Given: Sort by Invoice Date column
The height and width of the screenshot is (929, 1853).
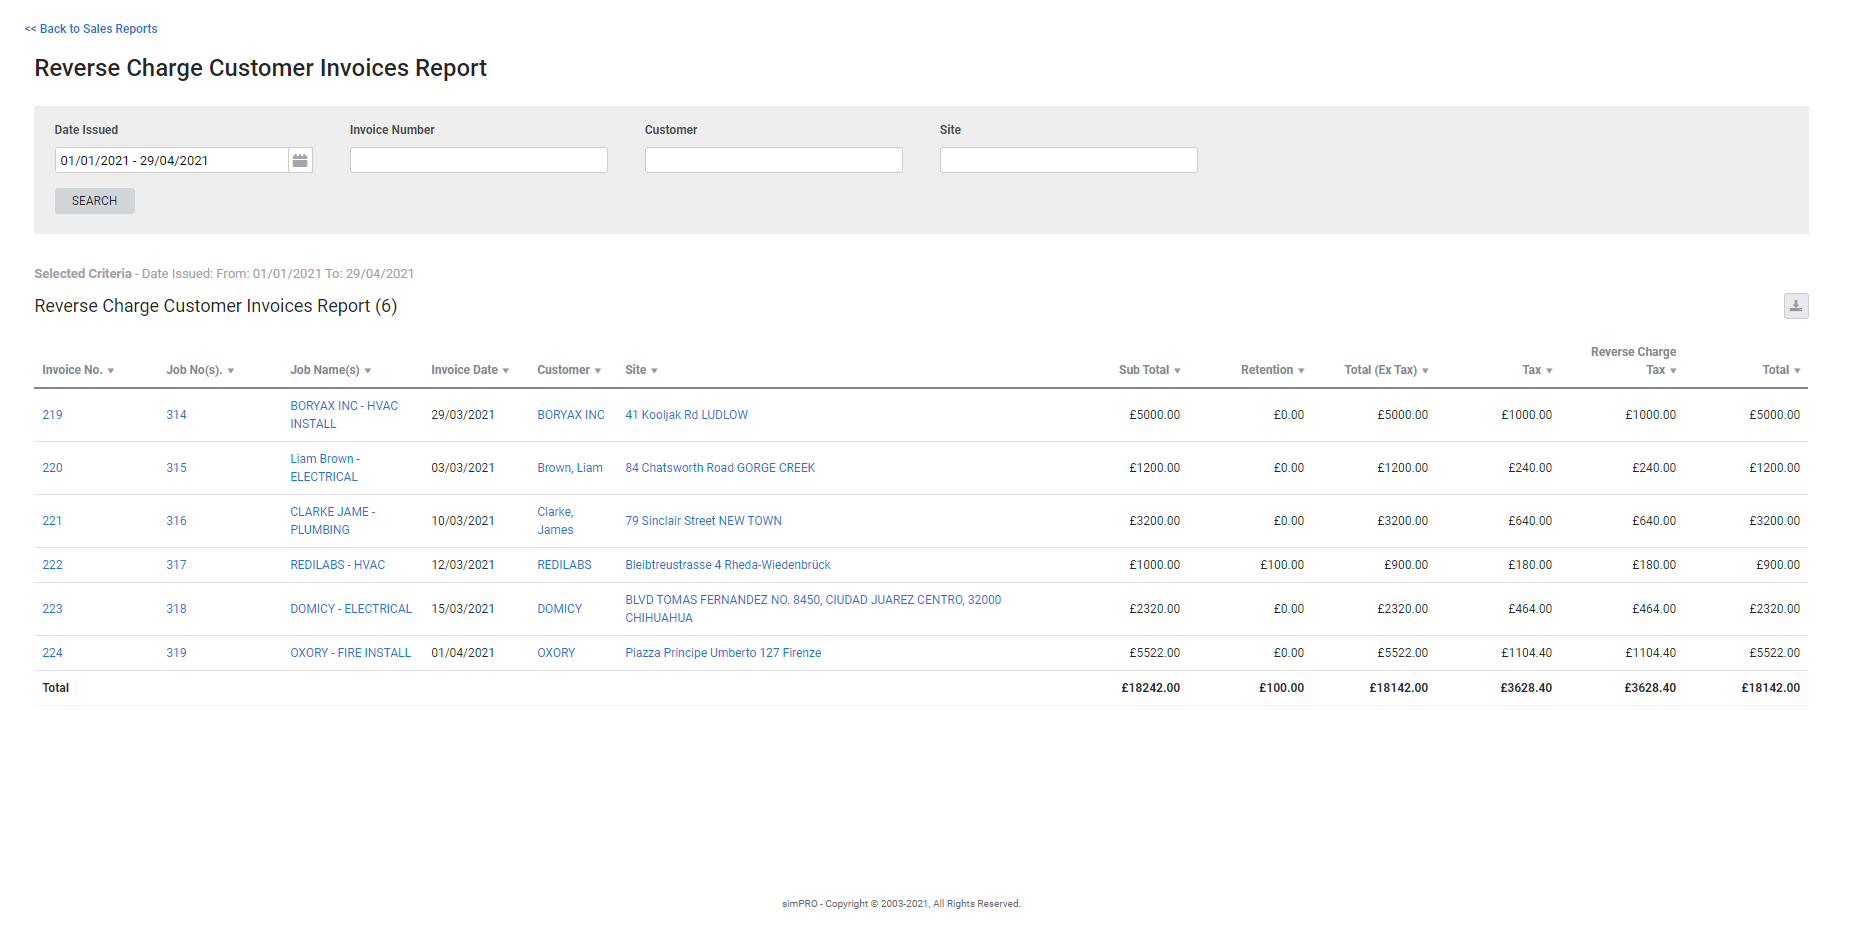Looking at the screenshot, I should coord(470,370).
